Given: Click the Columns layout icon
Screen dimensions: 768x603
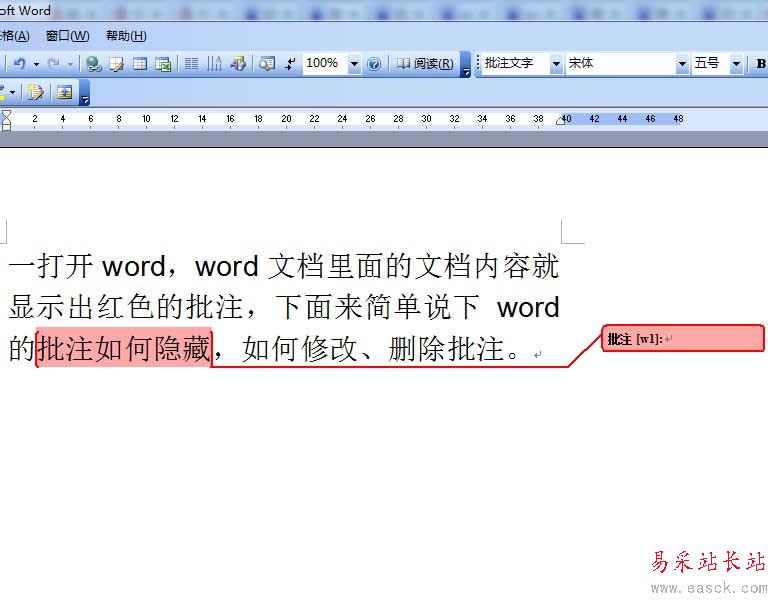Looking at the screenshot, I should pos(192,64).
